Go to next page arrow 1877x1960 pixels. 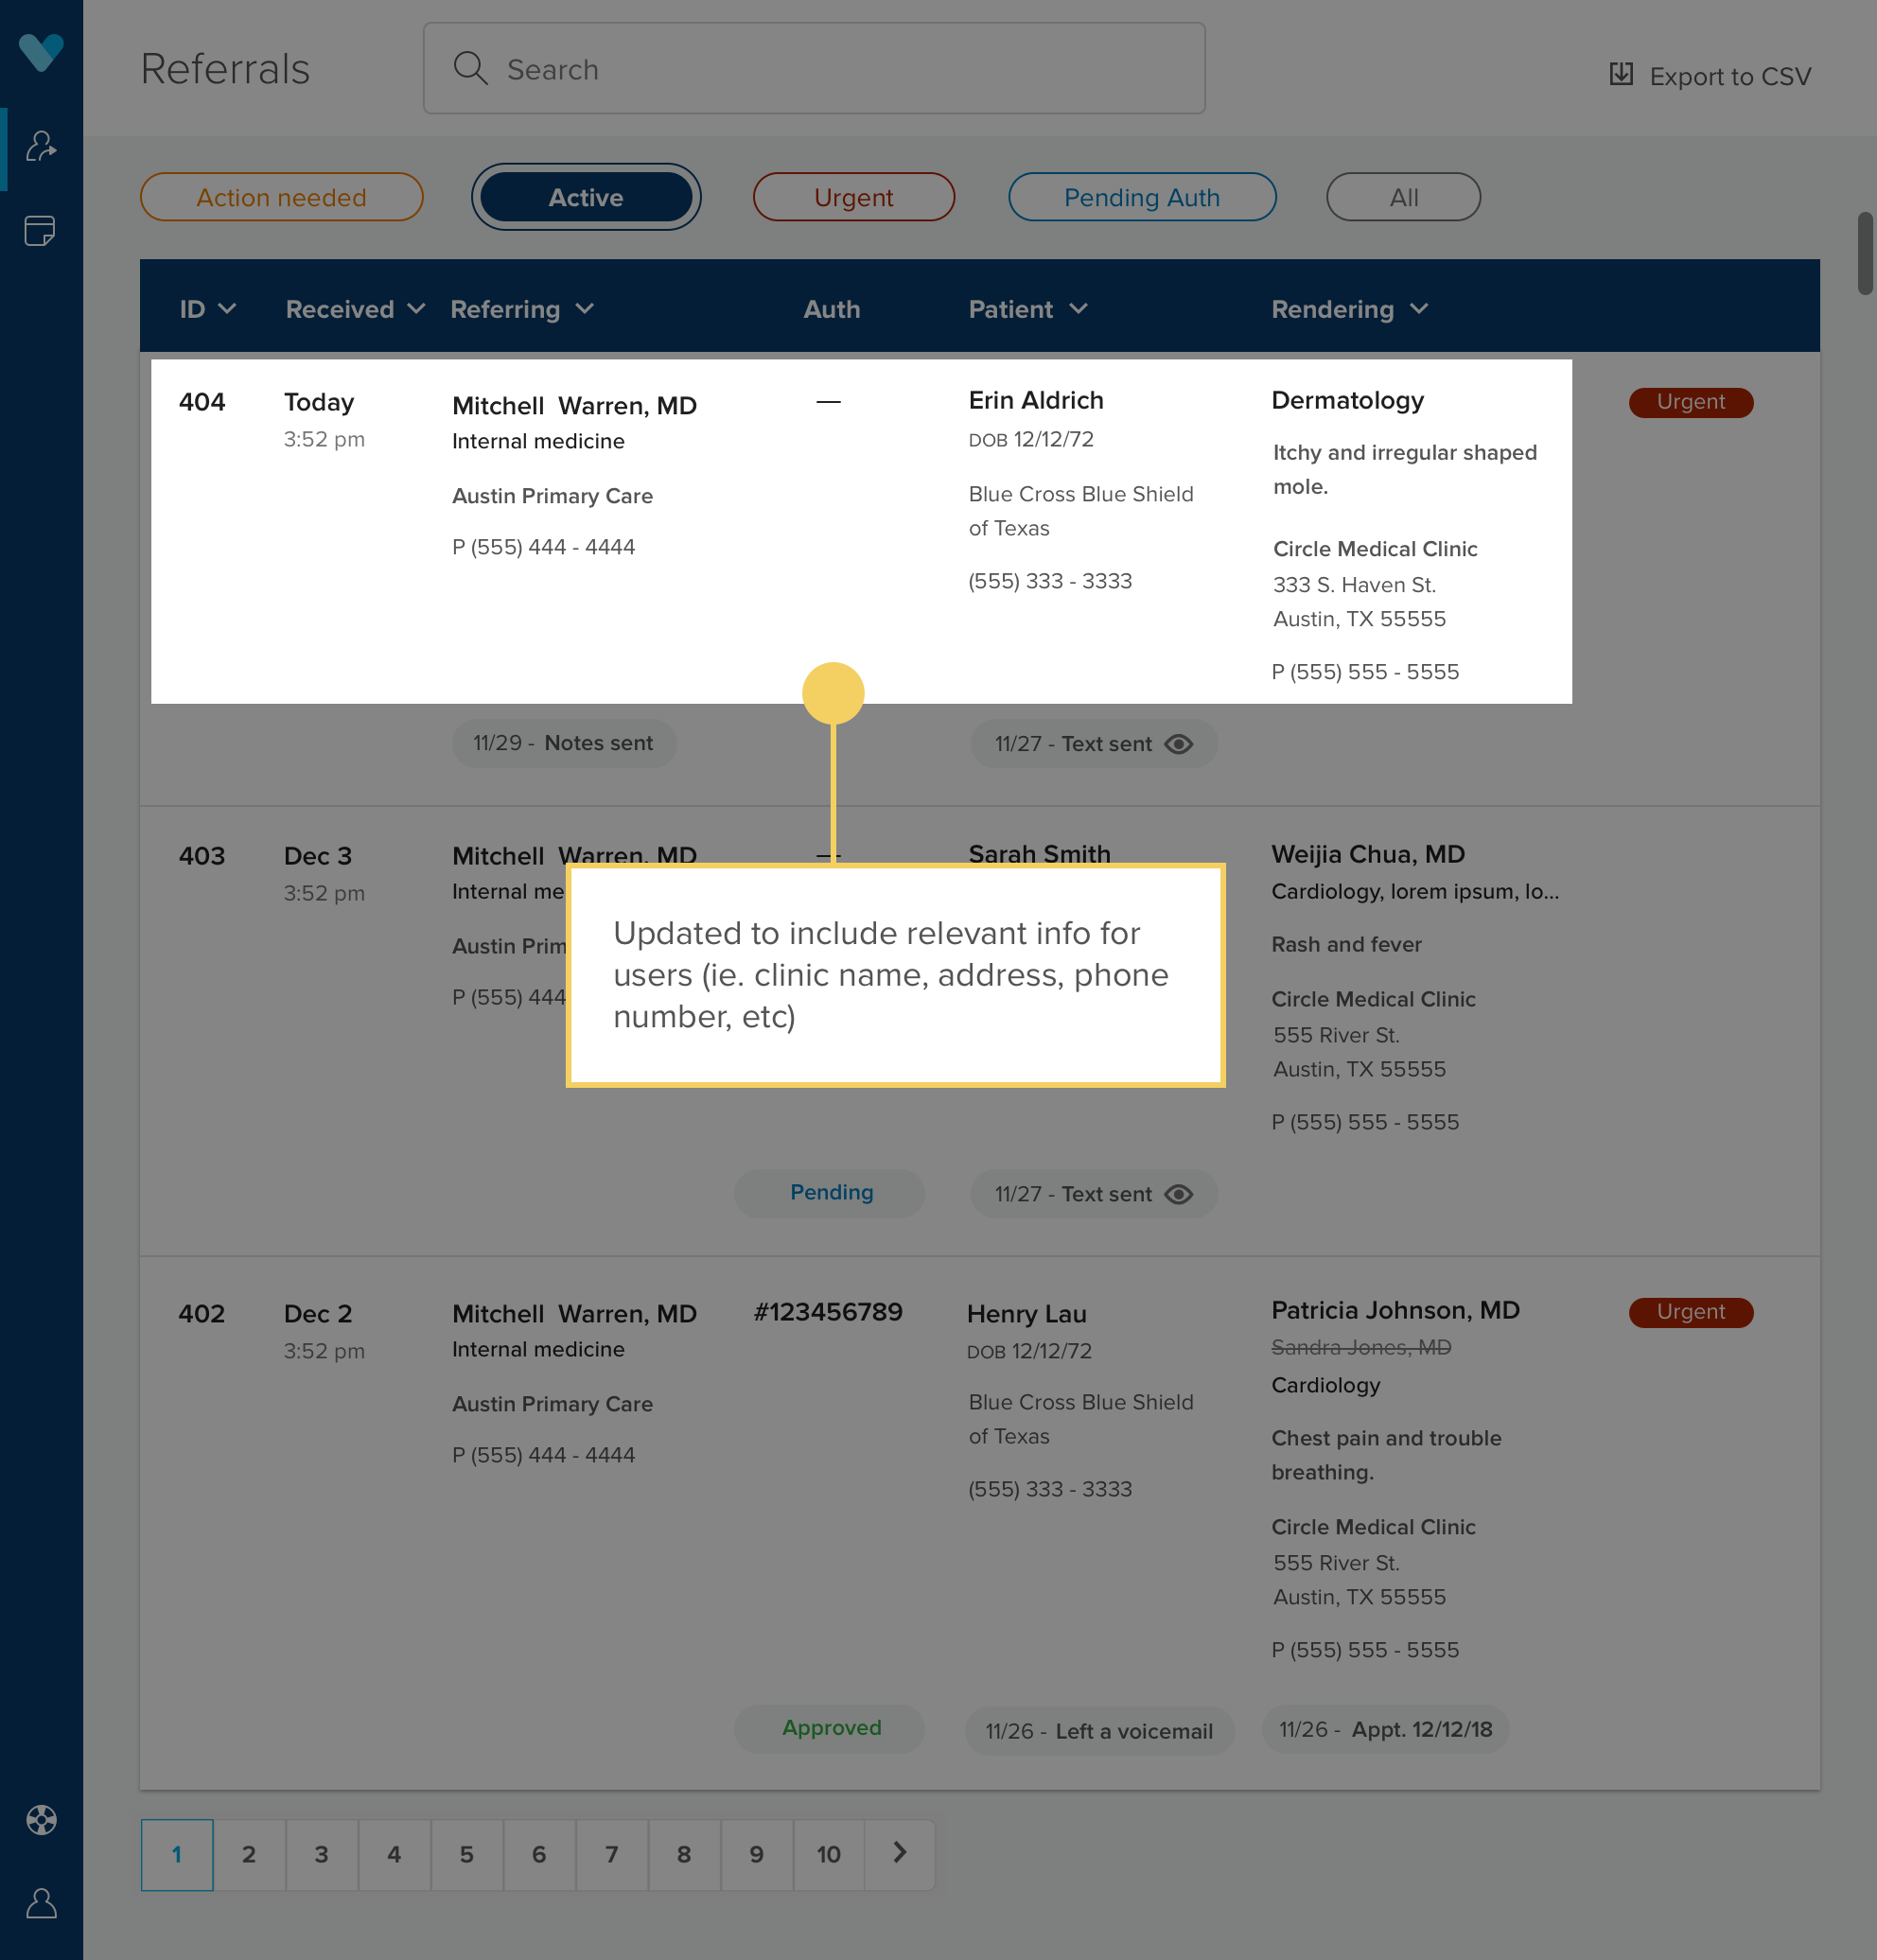click(899, 1853)
